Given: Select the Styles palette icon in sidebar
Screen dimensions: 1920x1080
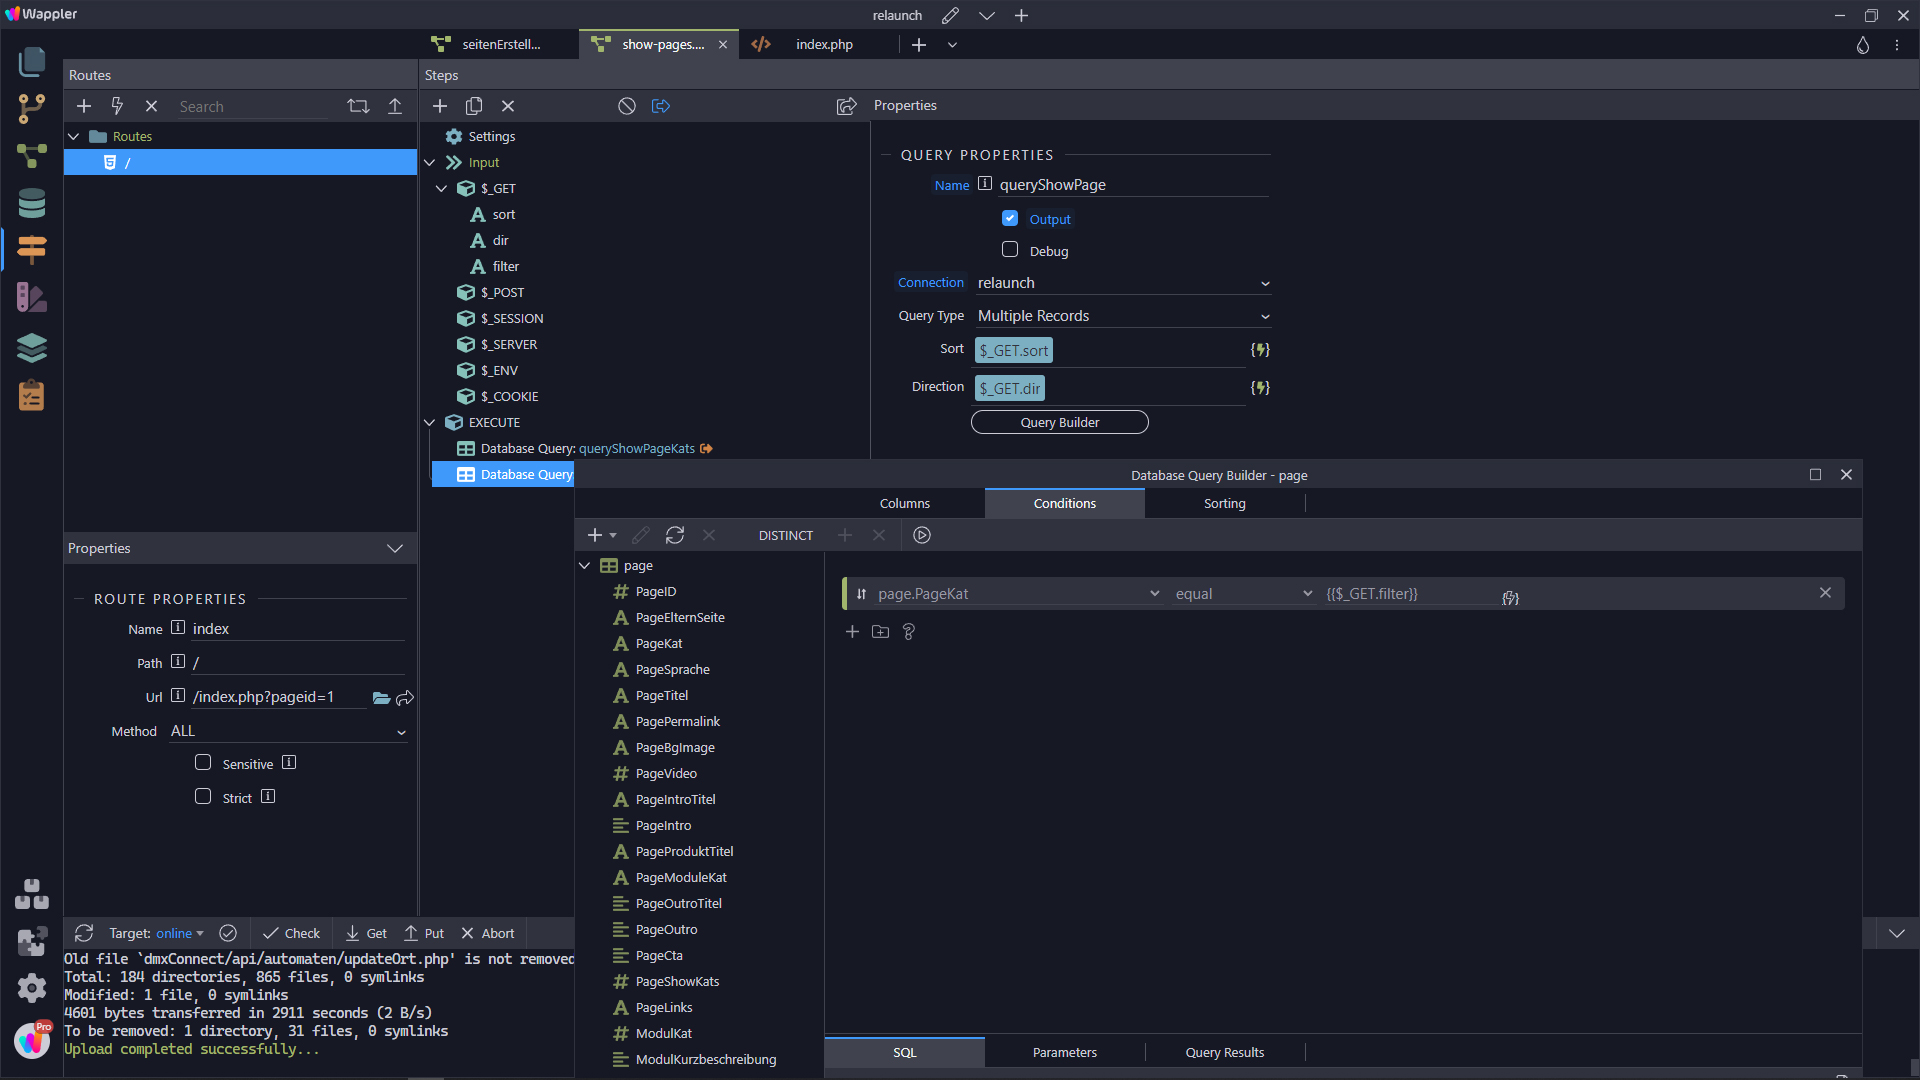Looking at the screenshot, I should tap(32, 297).
